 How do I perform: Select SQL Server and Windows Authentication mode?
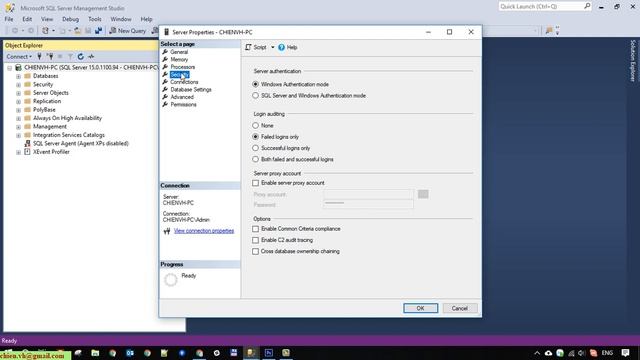256,96
